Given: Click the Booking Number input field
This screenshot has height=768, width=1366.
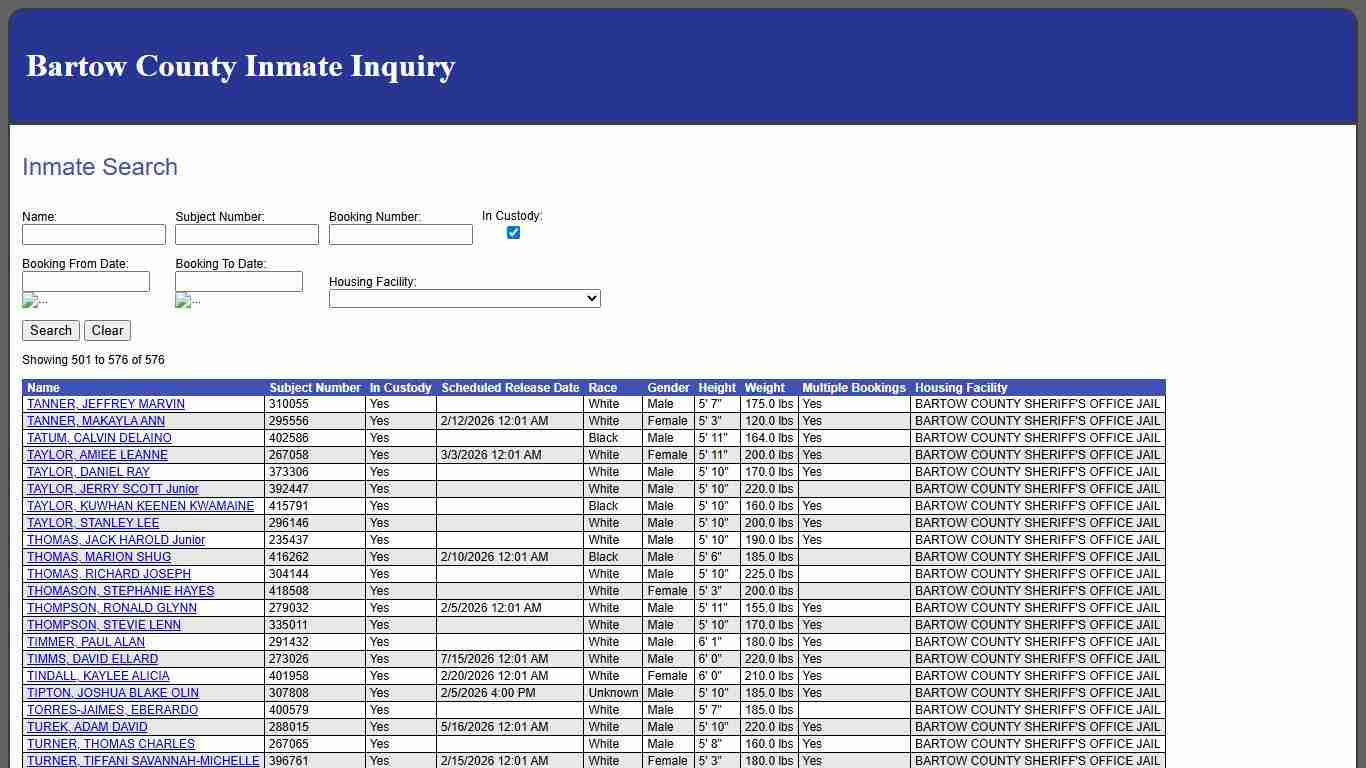Looking at the screenshot, I should (x=400, y=234).
